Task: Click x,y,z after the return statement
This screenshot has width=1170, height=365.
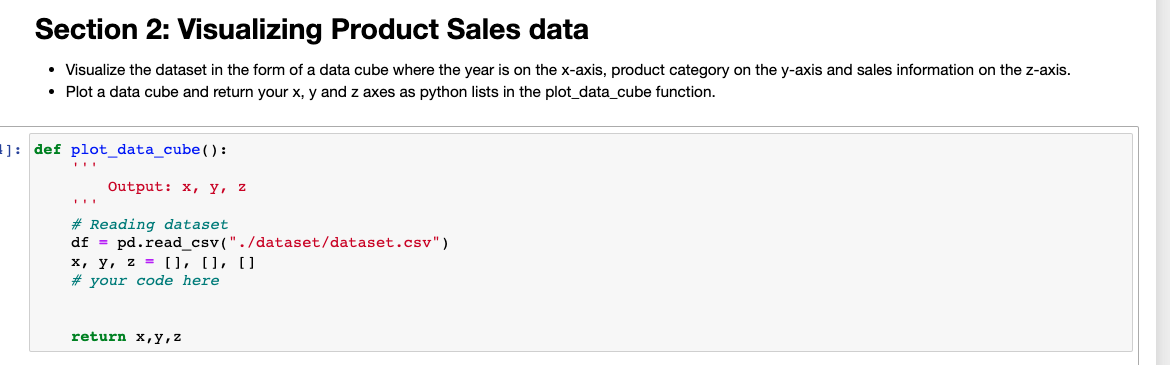Action: pyautogui.click(x=159, y=337)
